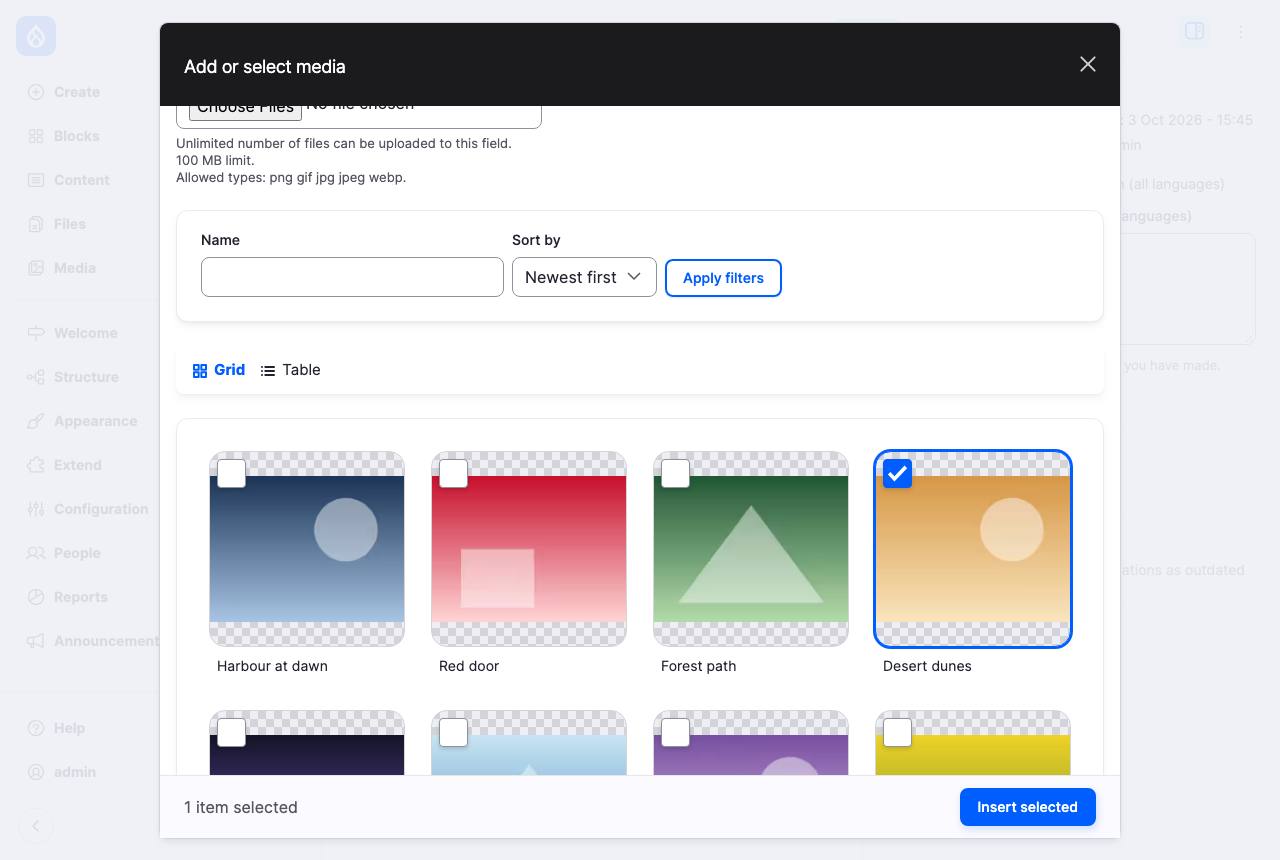Open the three-dot menu on the background page
The image size is (1280, 860).
point(1240,32)
